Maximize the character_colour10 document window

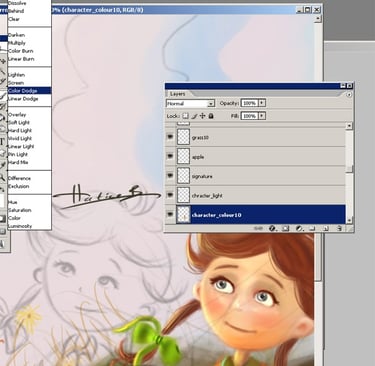click(308, 10)
